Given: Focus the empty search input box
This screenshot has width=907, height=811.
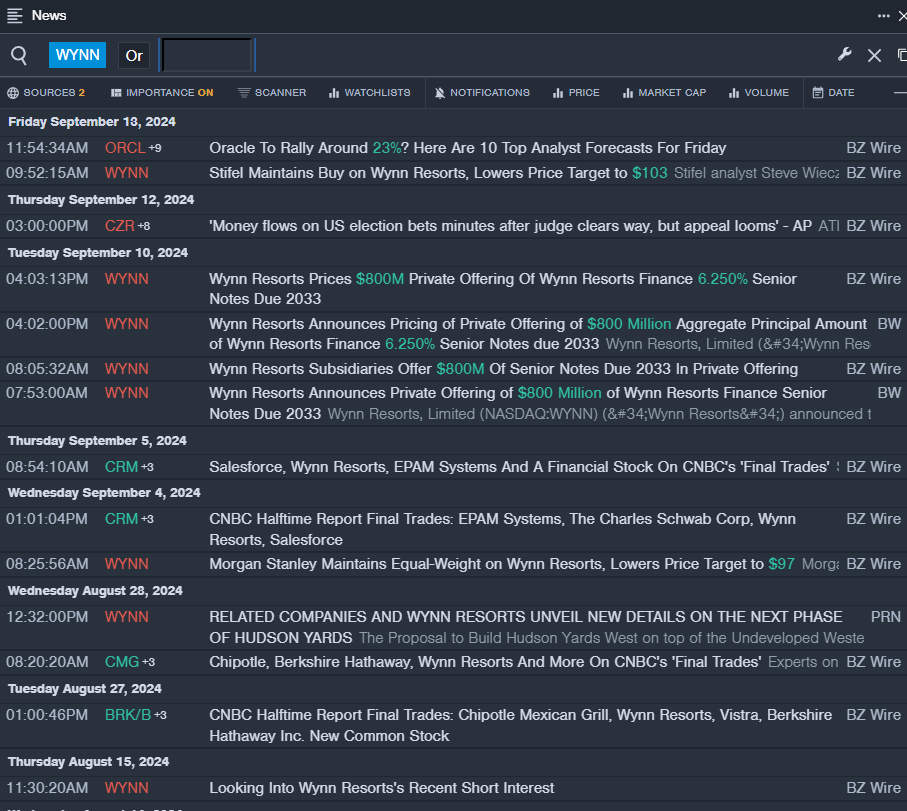Looking at the screenshot, I should click(x=207, y=56).
